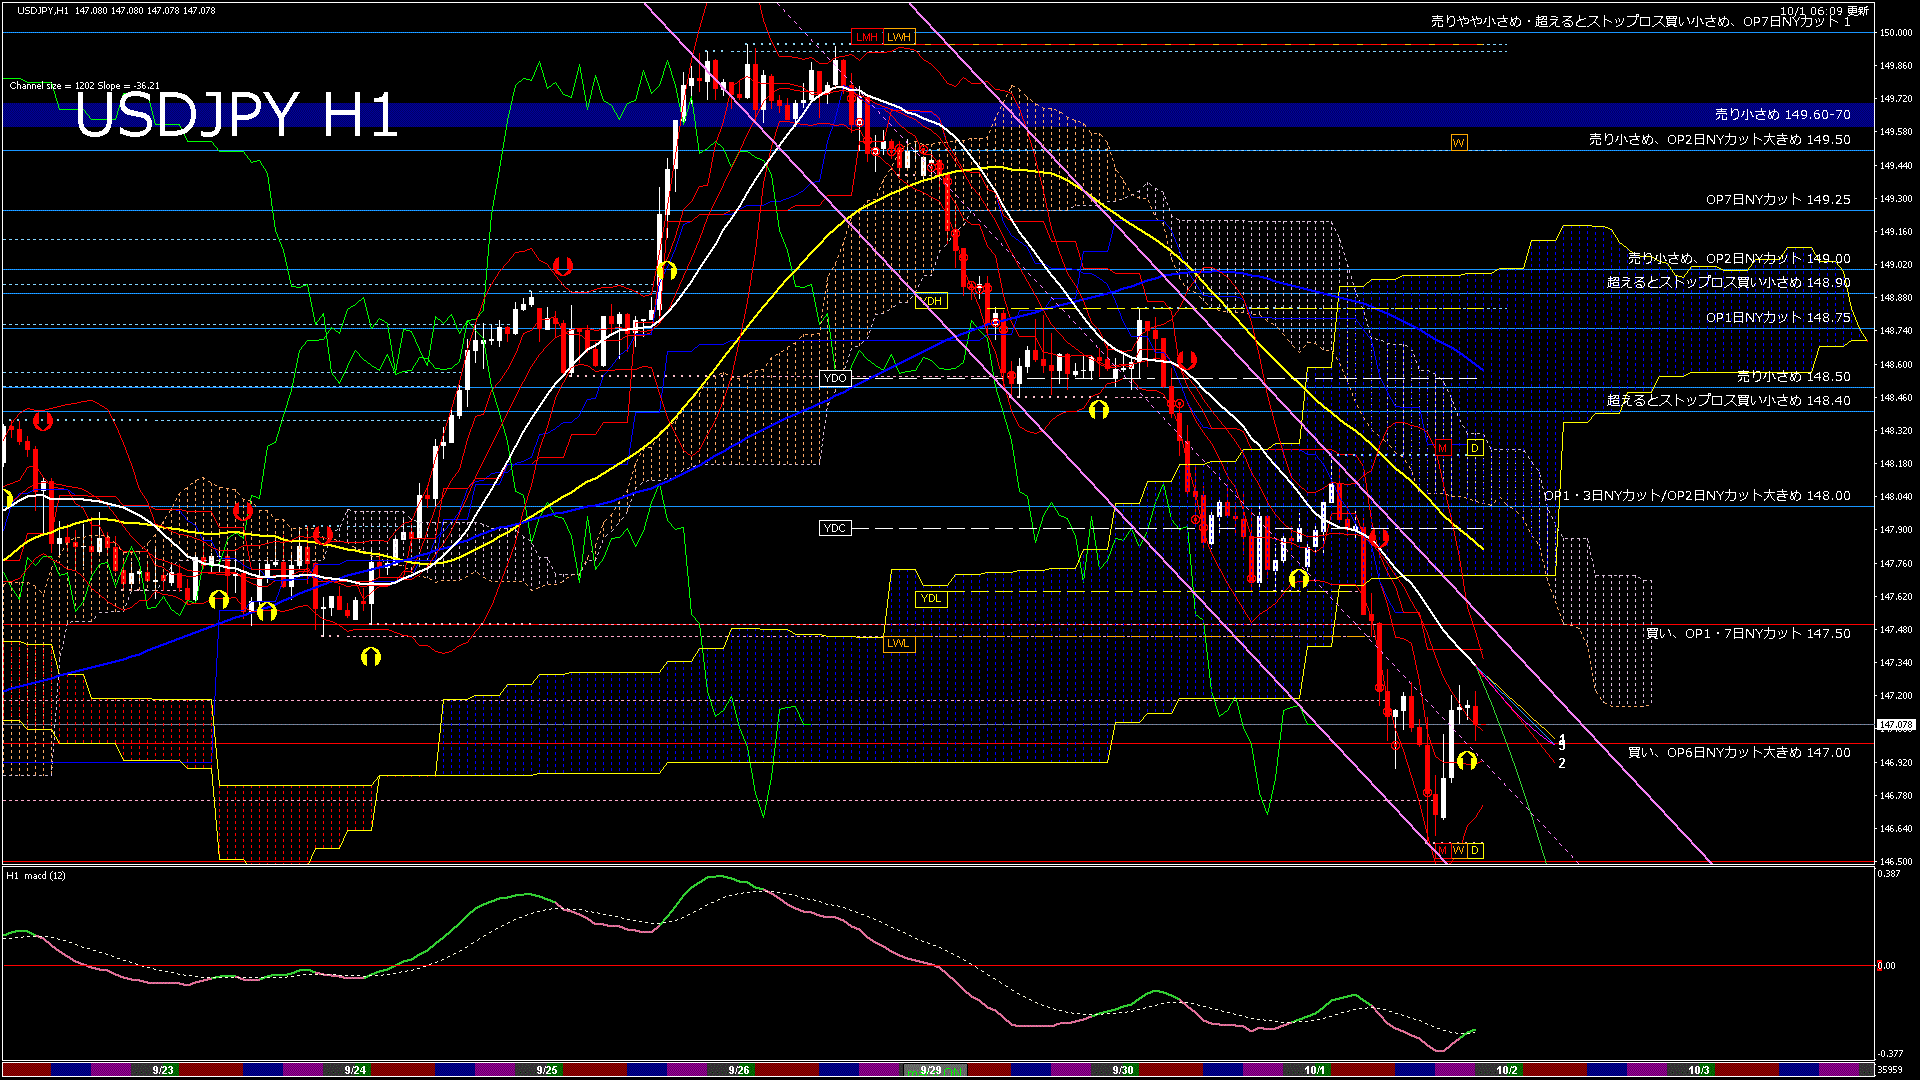The width and height of the screenshot is (1920, 1080).
Task: Click the 9/29 date on the time axis
Action: (x=930, y=1070)
